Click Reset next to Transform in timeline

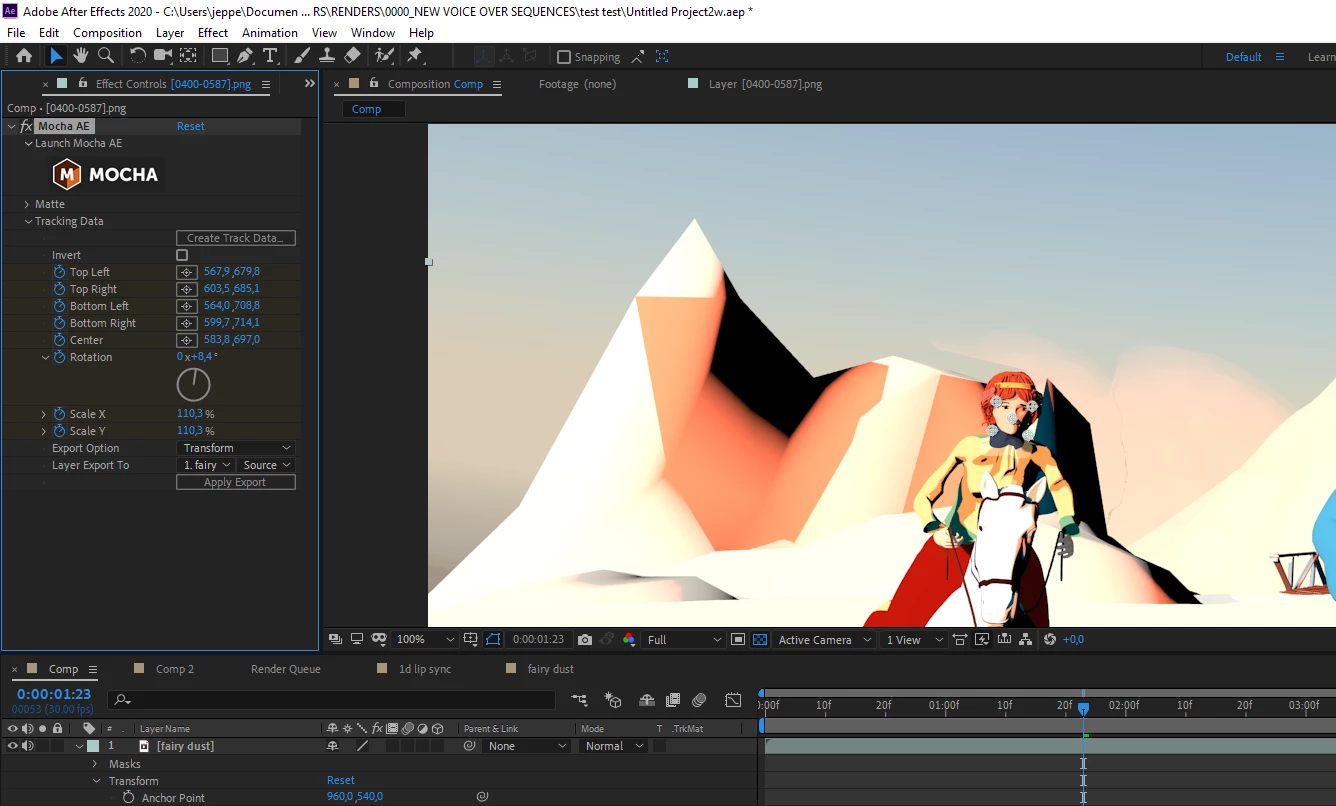(341, 780)
